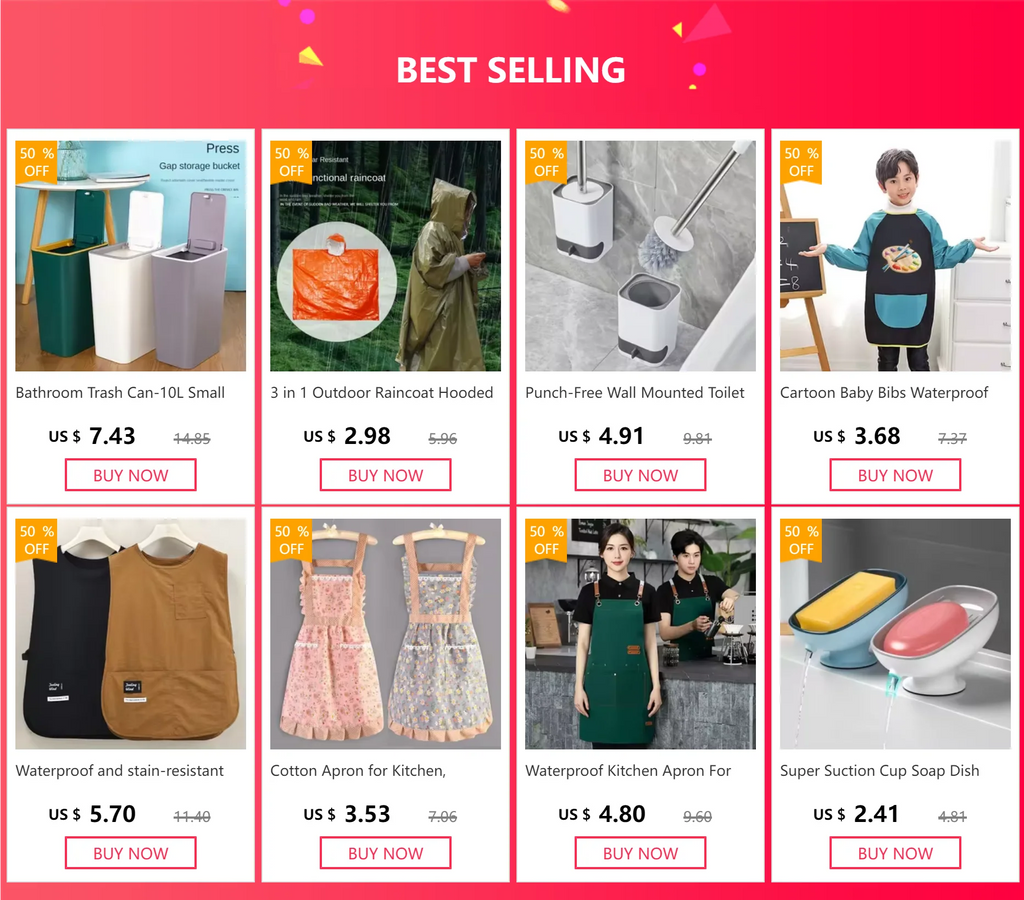This screenshot has width=1024, height=900.
Task: Open the outdoor raincoat product image
Action: point(385,256)
